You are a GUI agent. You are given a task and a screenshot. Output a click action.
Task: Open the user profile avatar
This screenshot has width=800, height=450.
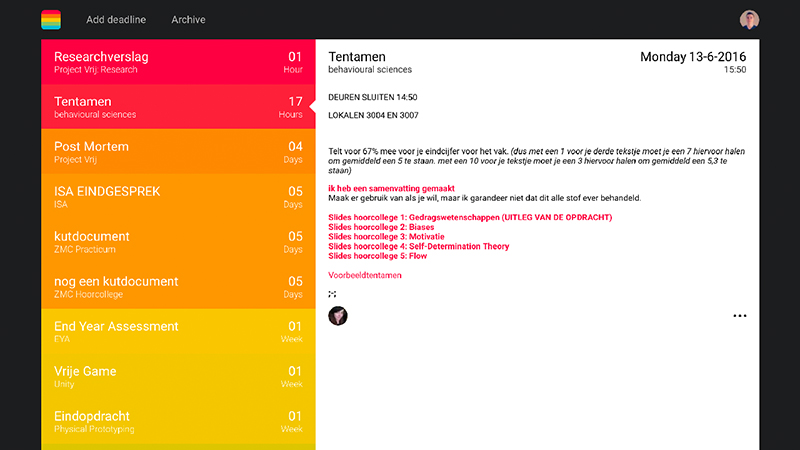749,20
